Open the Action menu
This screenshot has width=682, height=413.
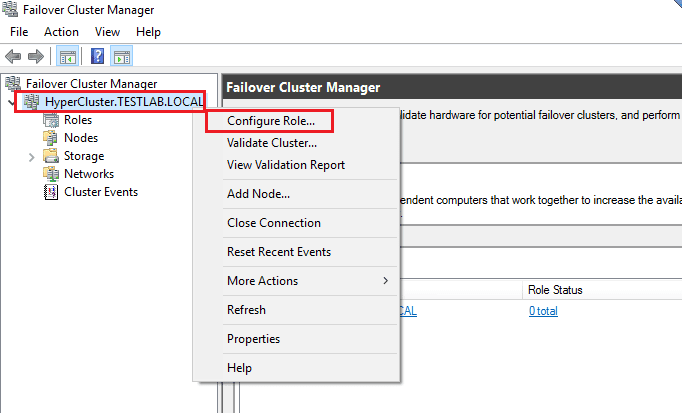tap(61, 32)
